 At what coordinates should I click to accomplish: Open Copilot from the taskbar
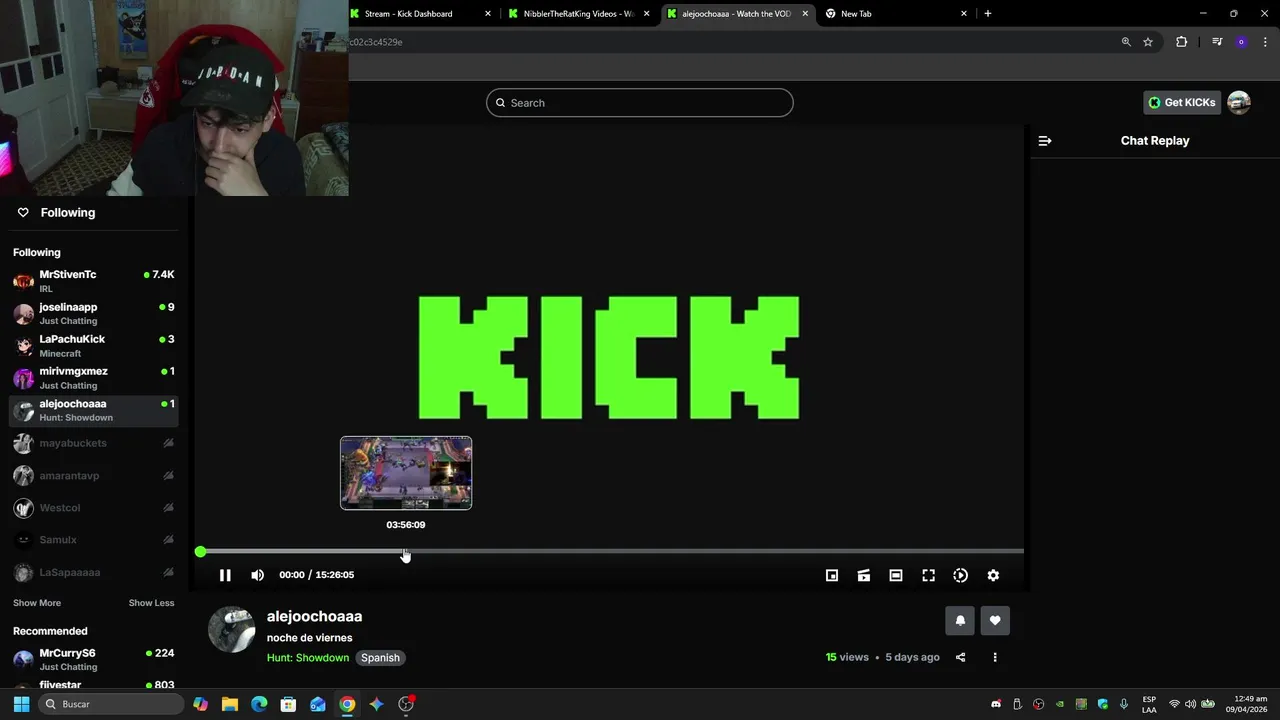coord(200,704)
